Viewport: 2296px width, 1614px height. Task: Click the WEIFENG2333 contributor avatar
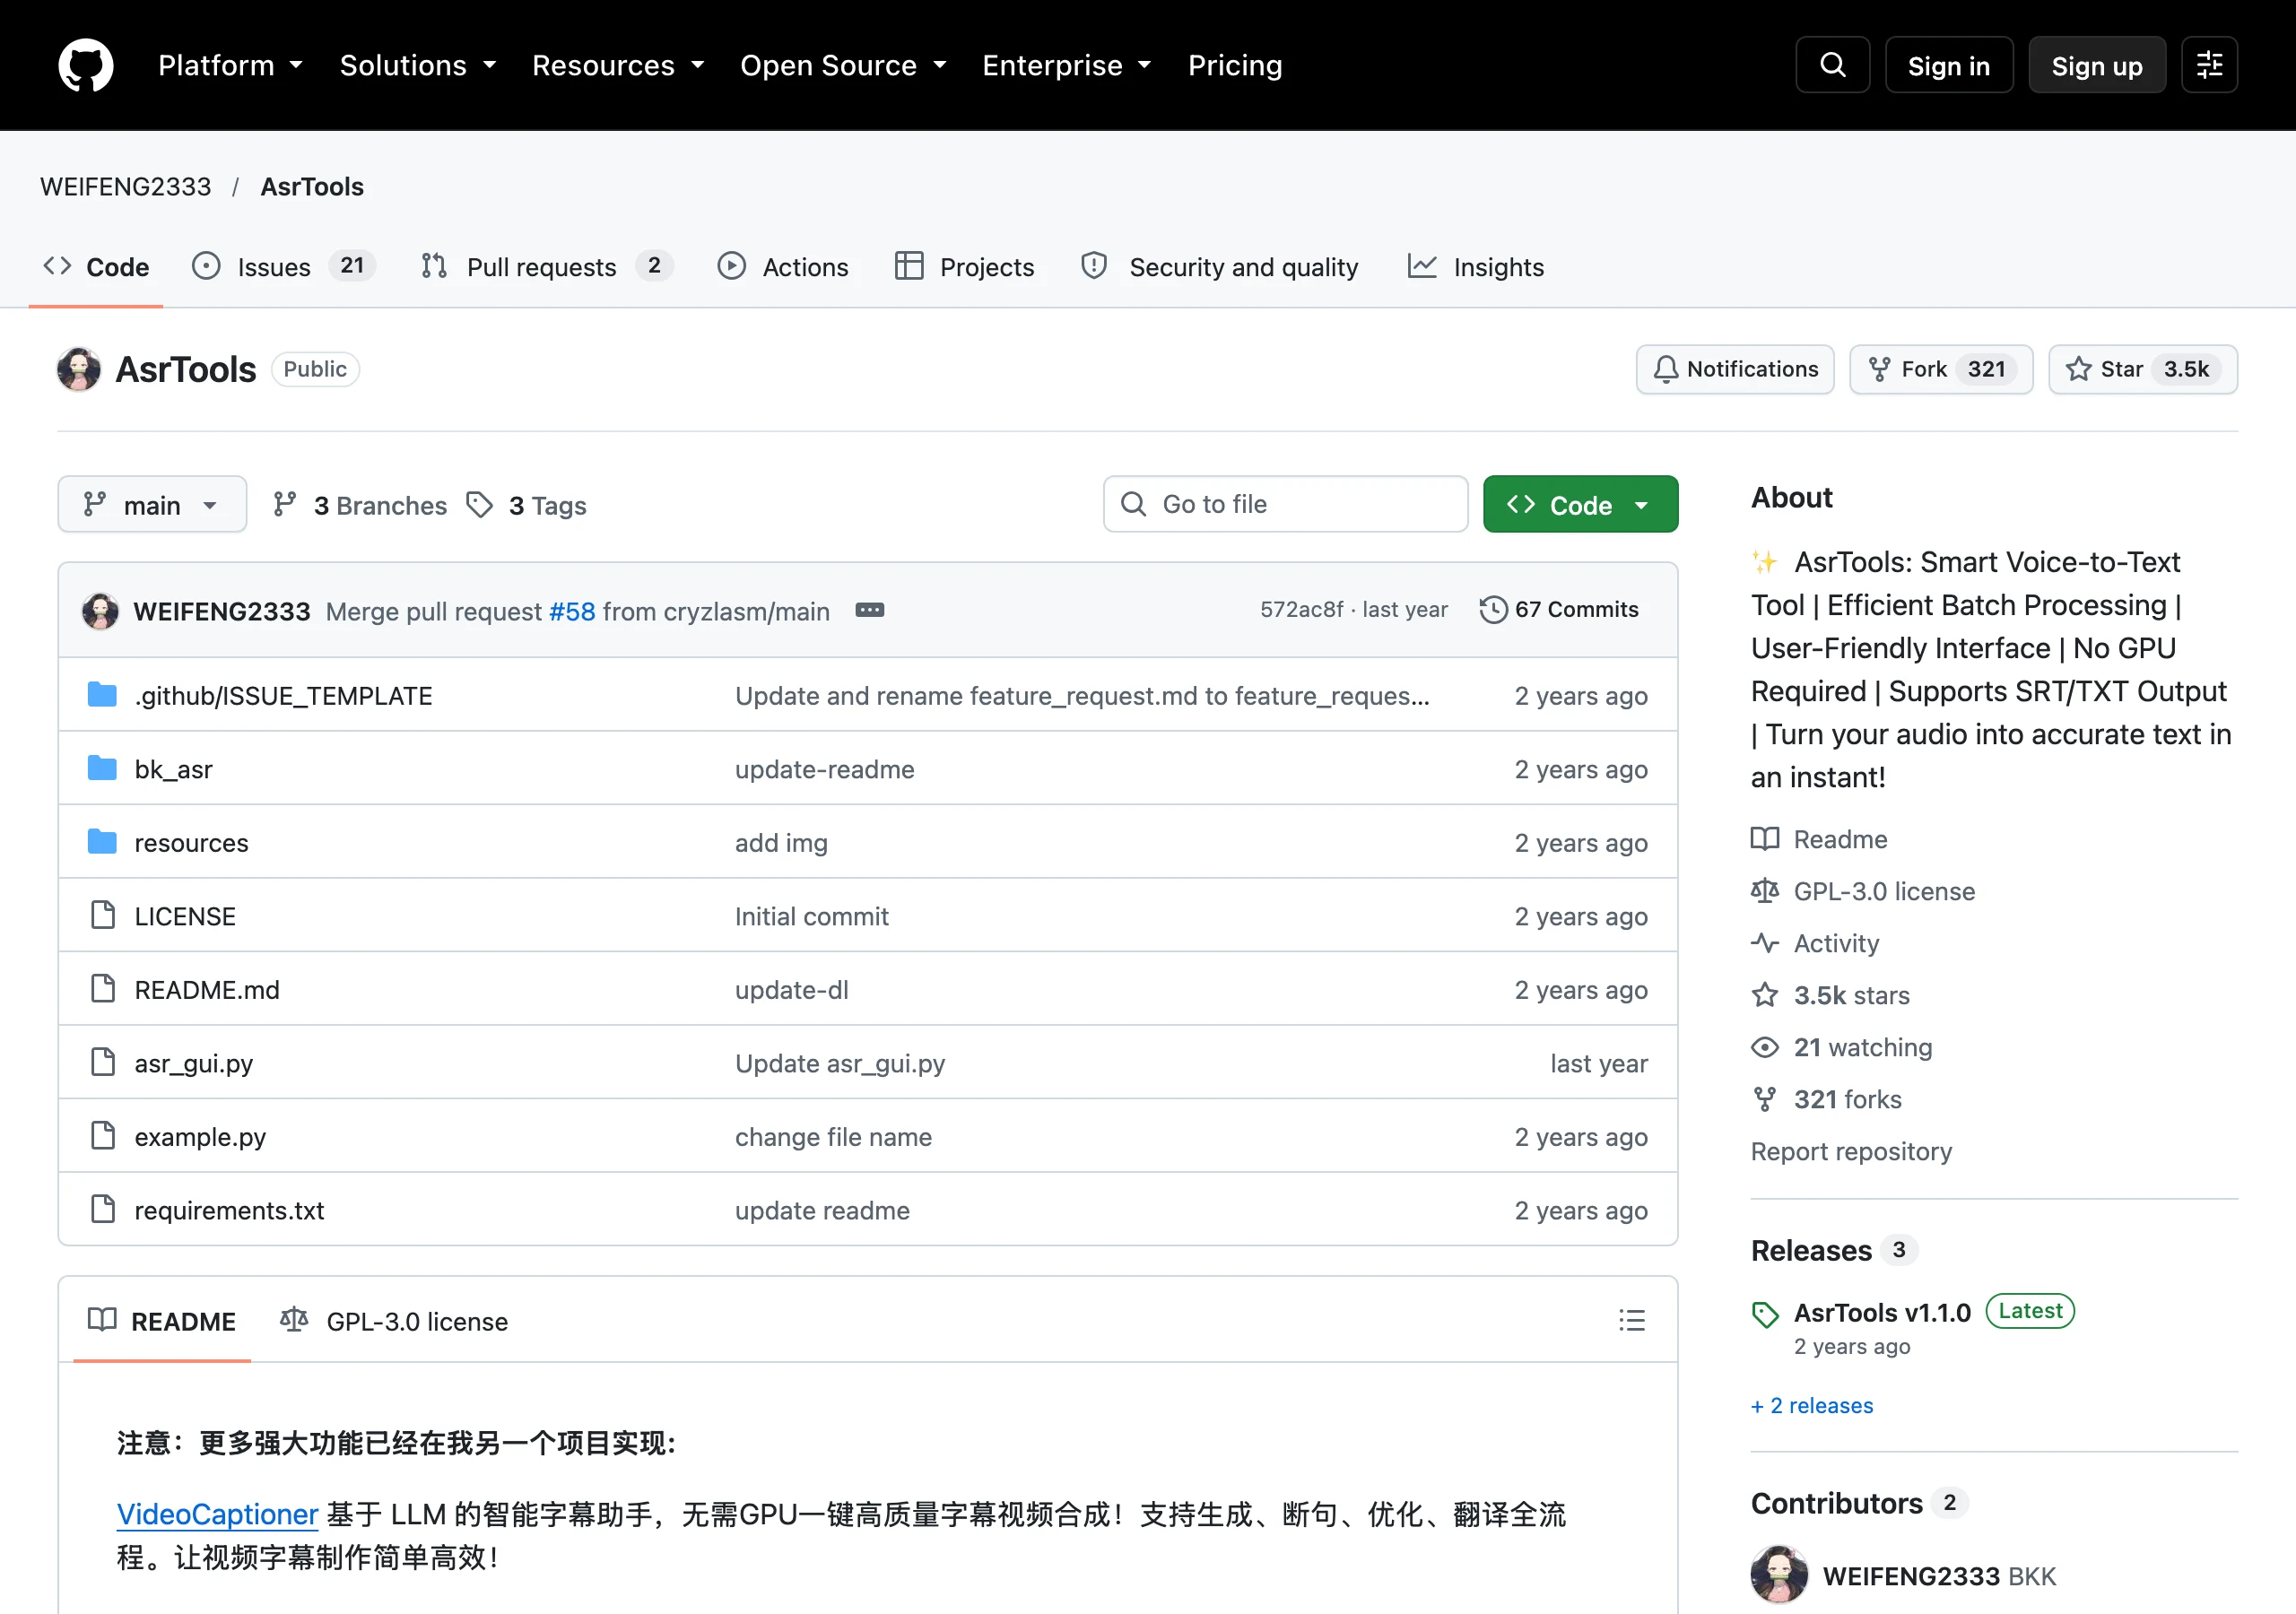[1779, 1574]
